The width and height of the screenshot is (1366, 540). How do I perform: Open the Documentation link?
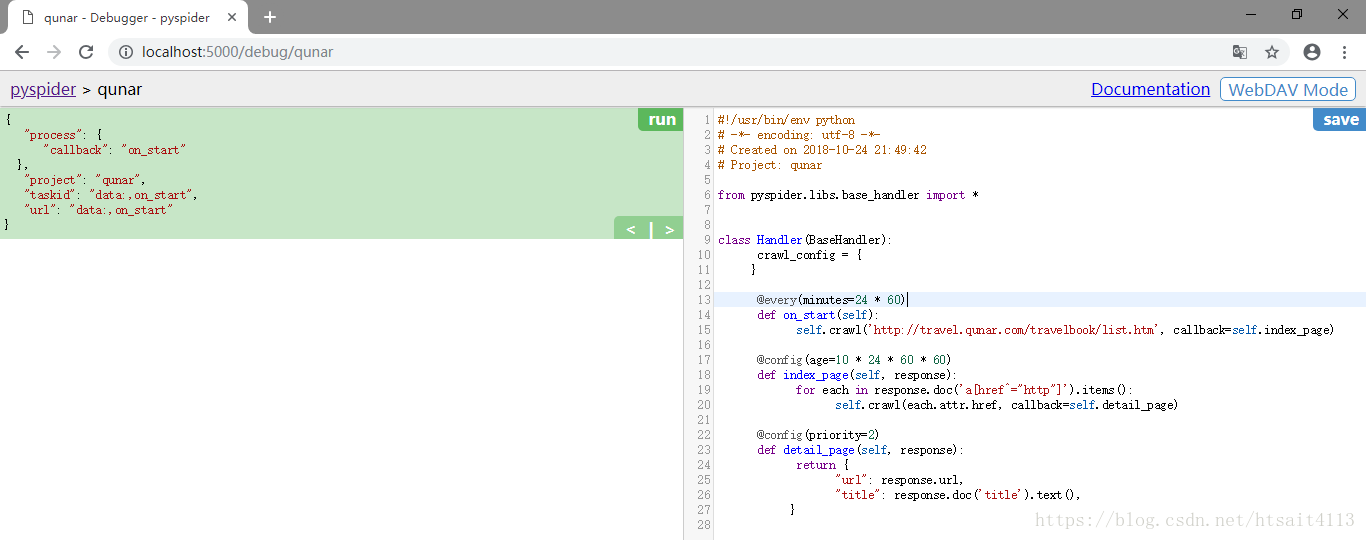coord(1150,89)
